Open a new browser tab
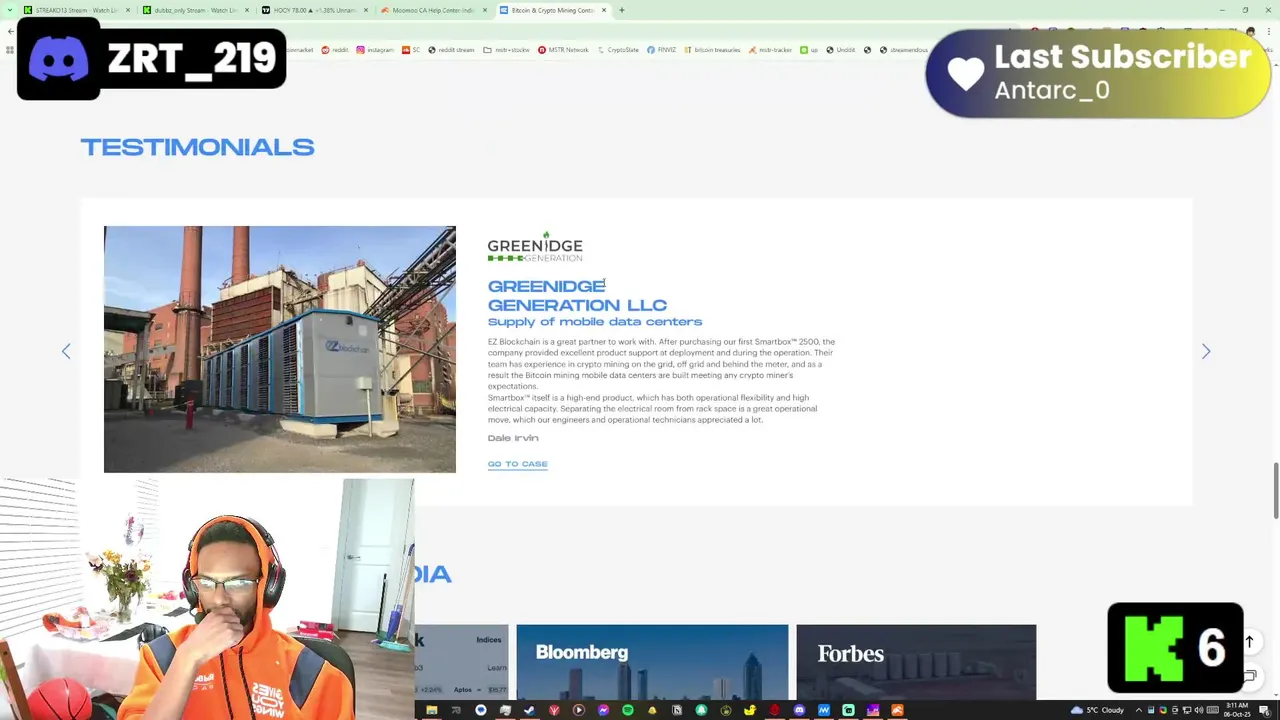This screenshot has width=1280, height=720. 622,10
